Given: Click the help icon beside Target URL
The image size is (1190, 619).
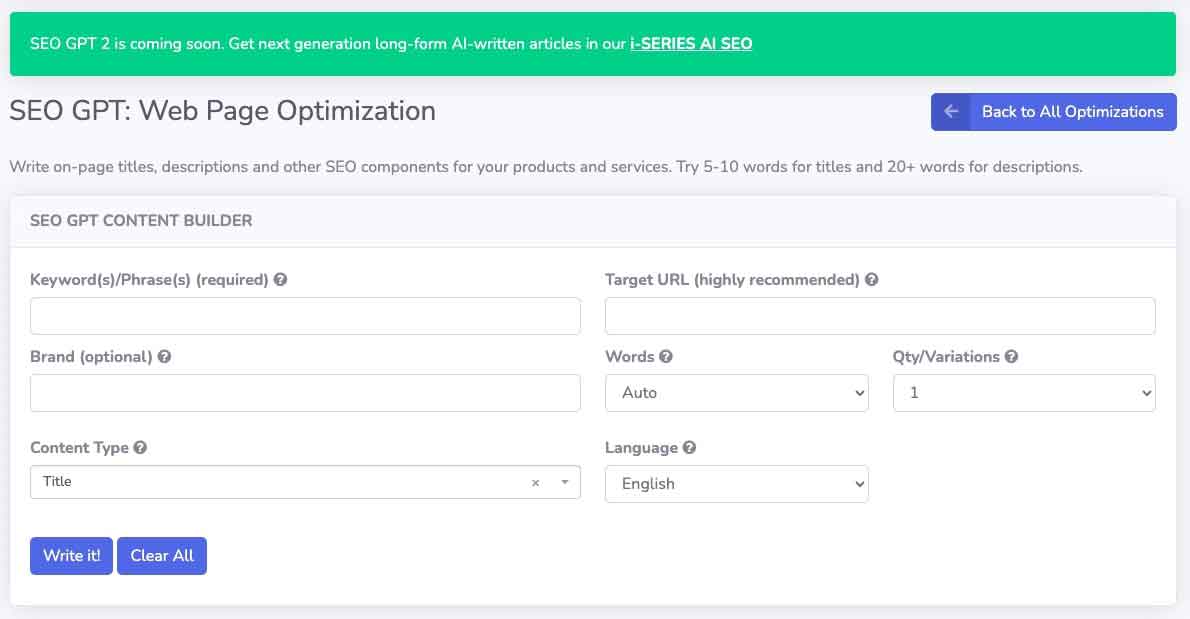Looking at the screenshot, I should tap(872, 280).
